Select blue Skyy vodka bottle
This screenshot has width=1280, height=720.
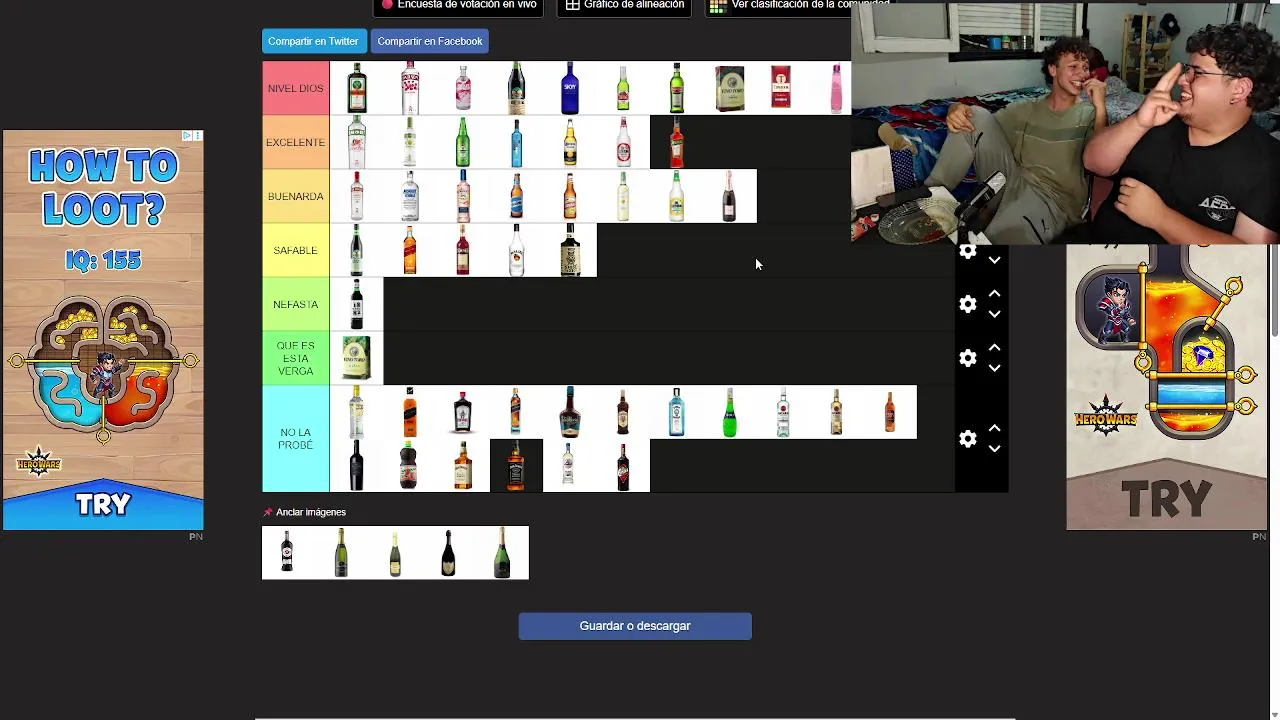pyautogui.click(x=570, y=88)
